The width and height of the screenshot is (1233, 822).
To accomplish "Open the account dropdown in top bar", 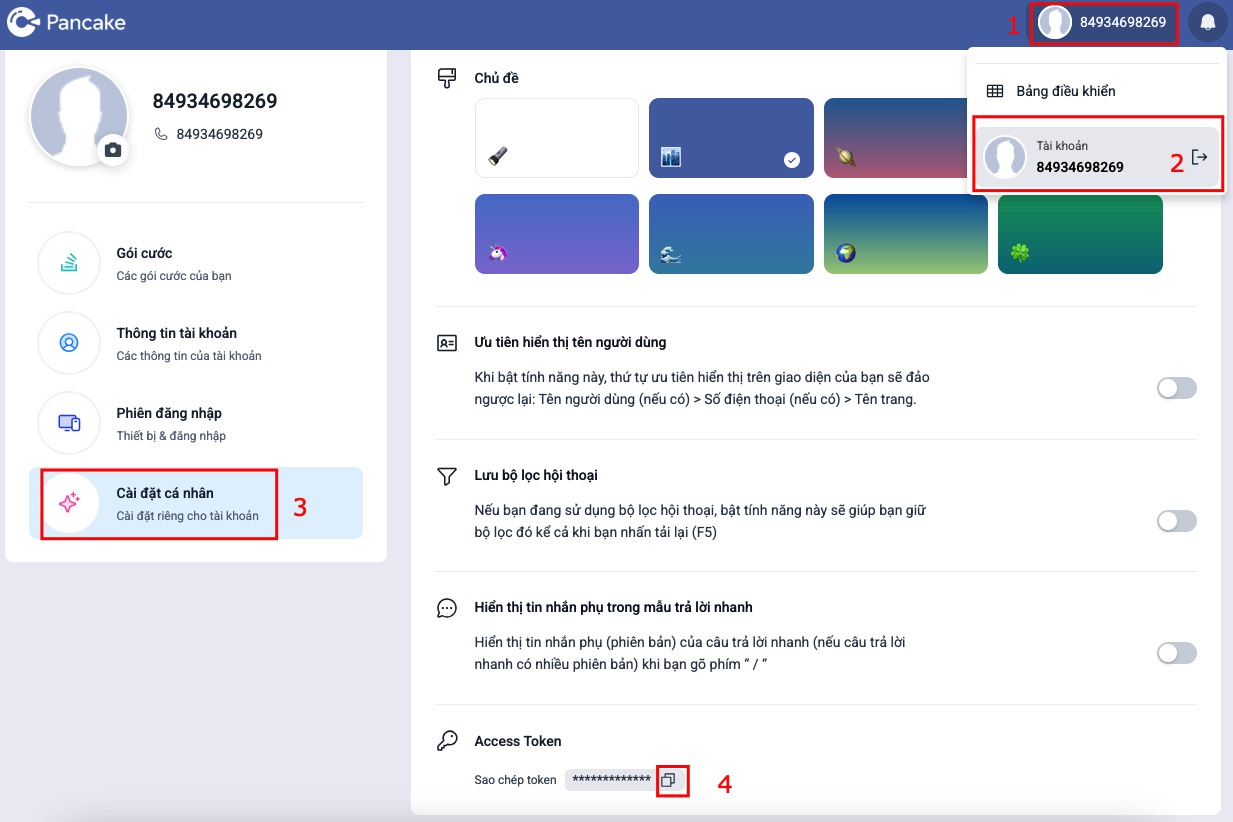I will click(1103, 23).
